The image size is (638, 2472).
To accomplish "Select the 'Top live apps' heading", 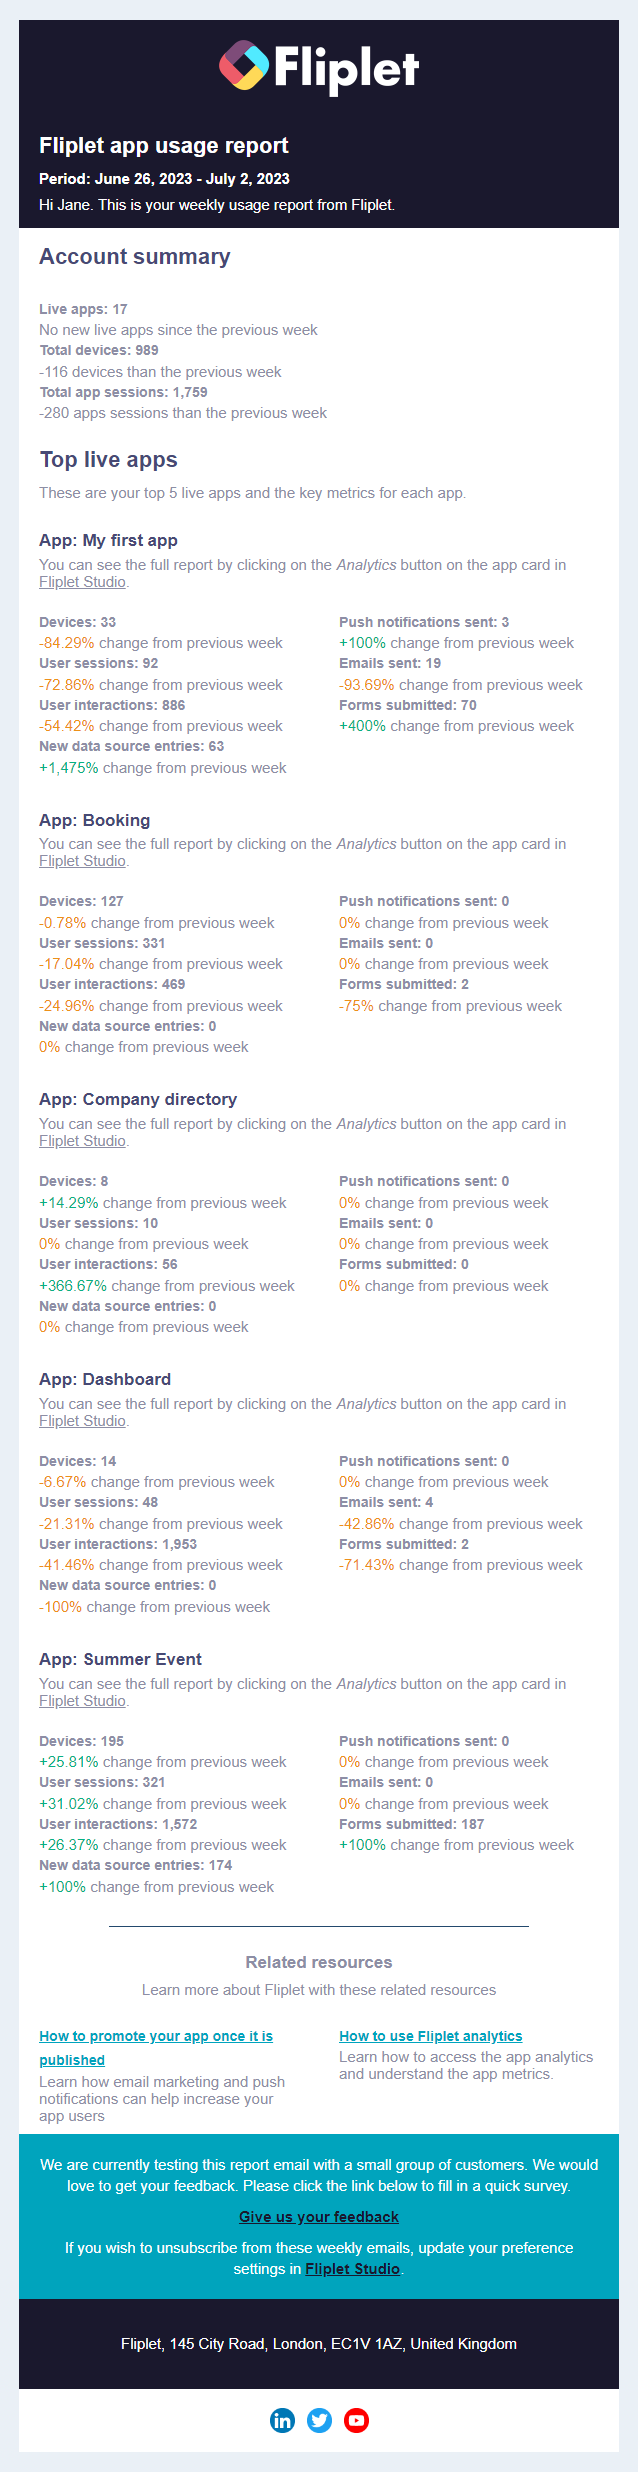I will point(109,460).
